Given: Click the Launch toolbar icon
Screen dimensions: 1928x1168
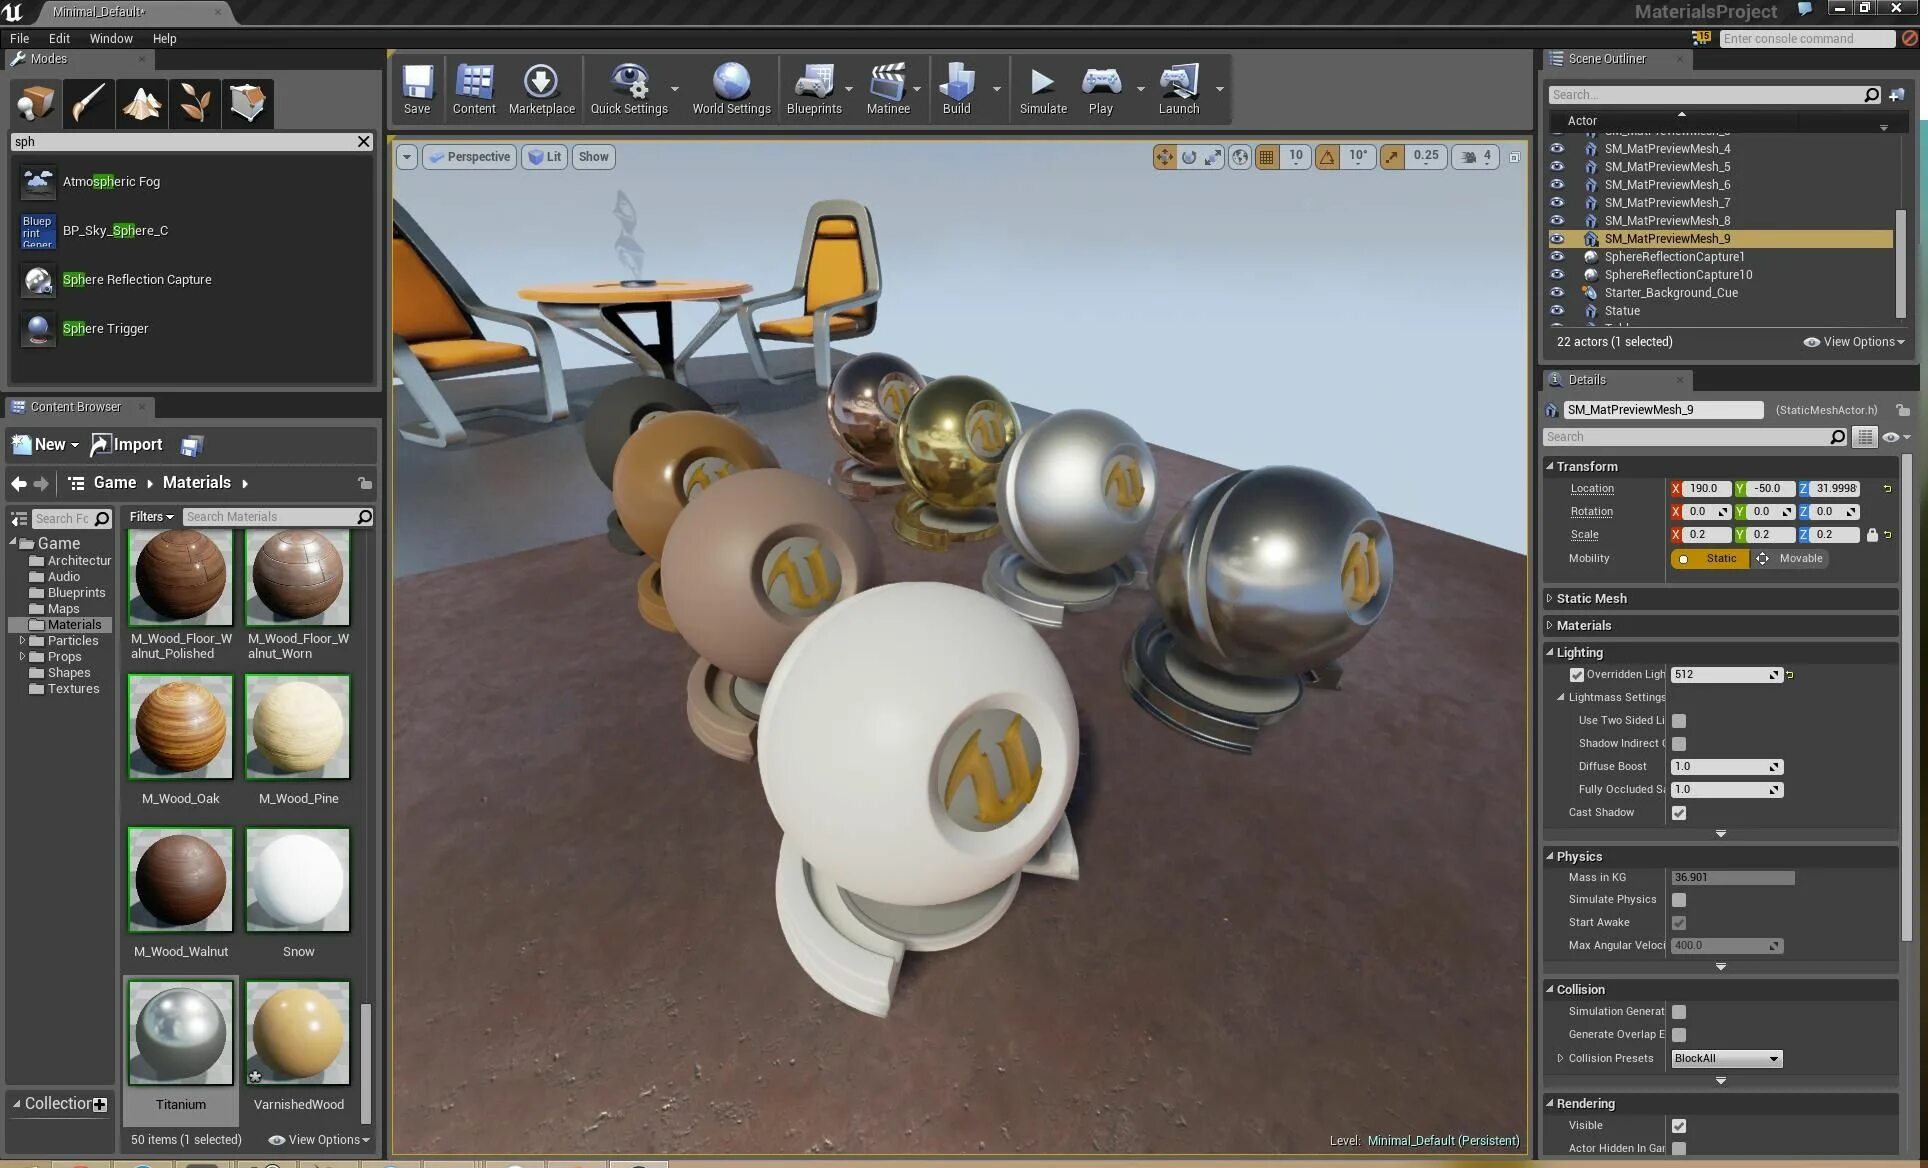Looking at the screenshot, I should point(1178,88).
